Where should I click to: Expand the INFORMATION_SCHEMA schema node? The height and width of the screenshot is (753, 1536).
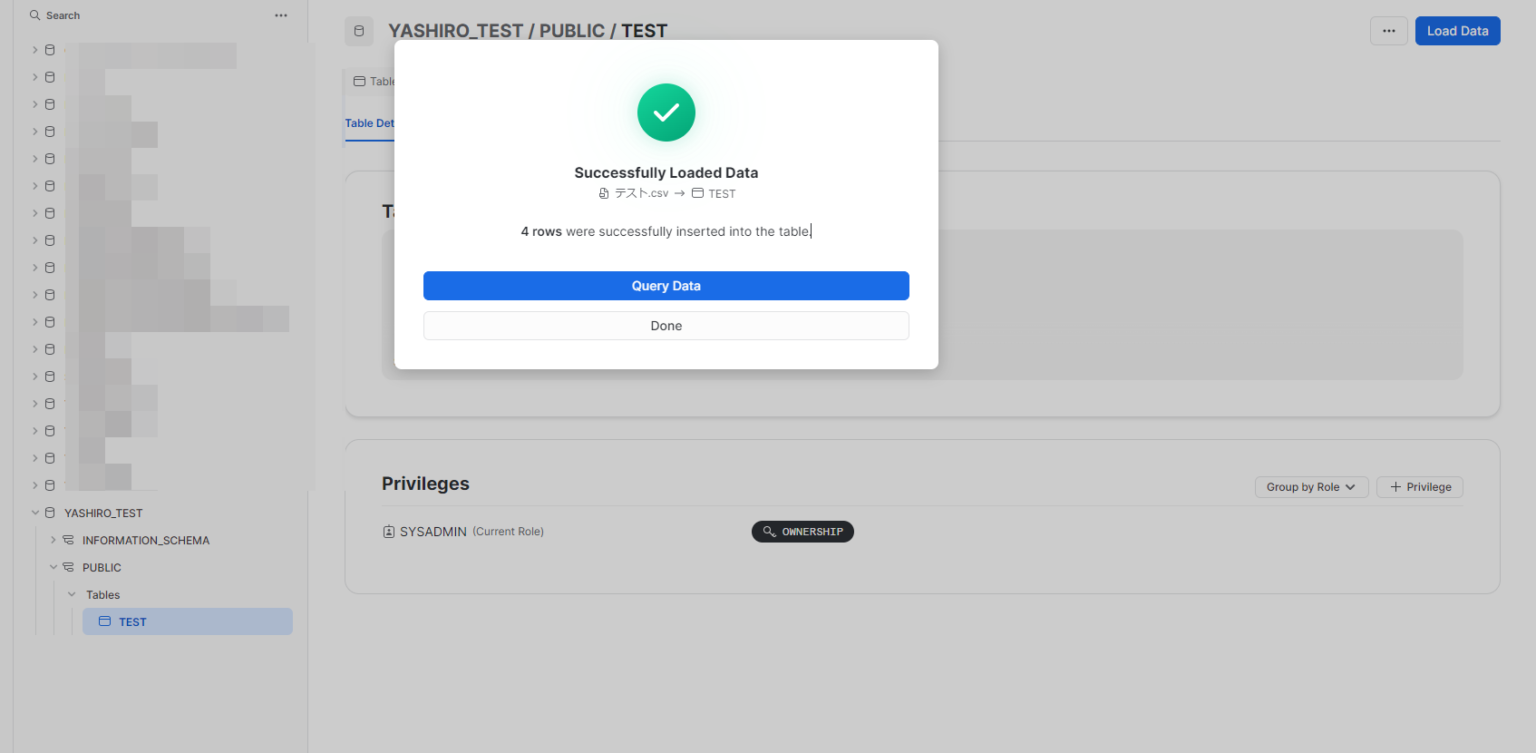(x=53, y=540)
